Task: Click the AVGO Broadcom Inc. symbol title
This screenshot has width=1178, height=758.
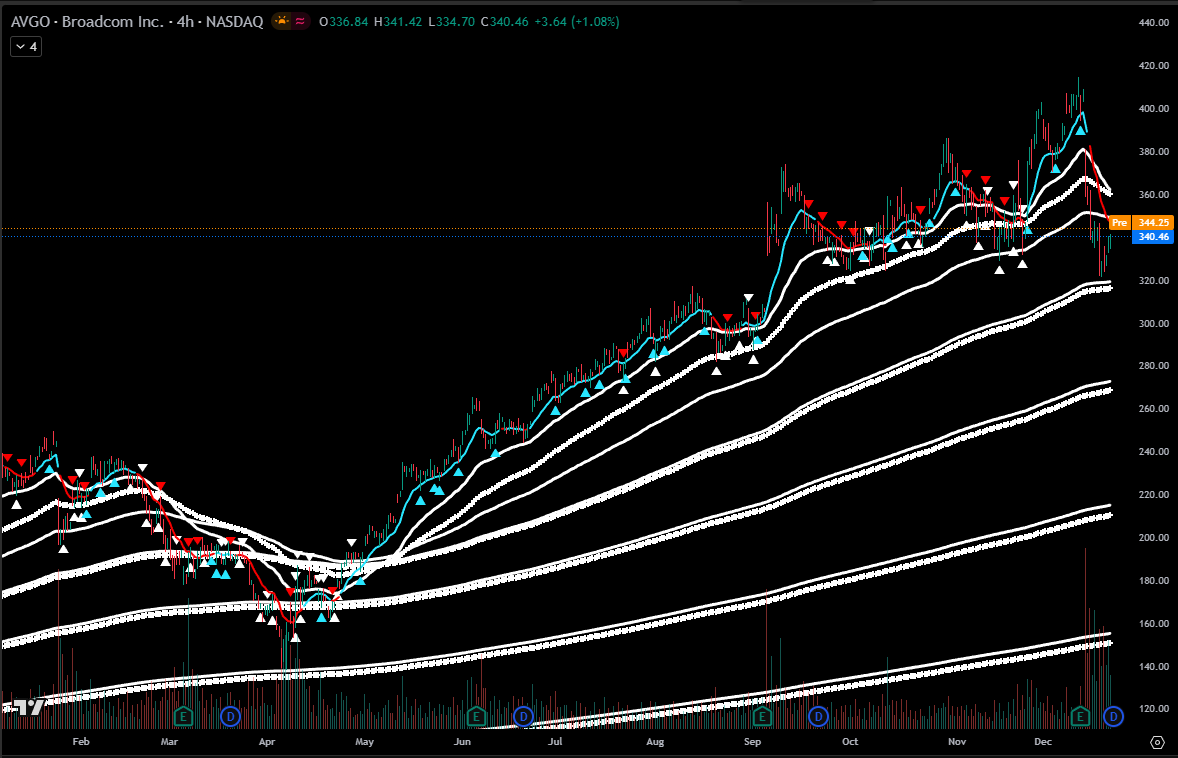Action: (137, 22)
